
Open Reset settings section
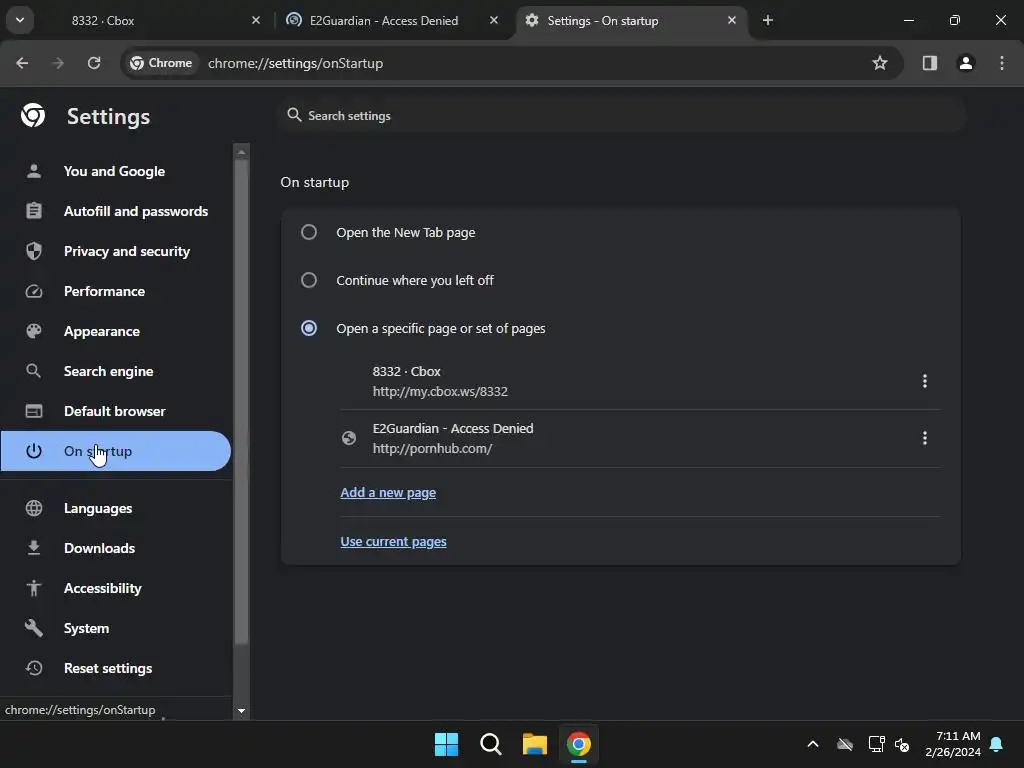click(x=116, y=668)
